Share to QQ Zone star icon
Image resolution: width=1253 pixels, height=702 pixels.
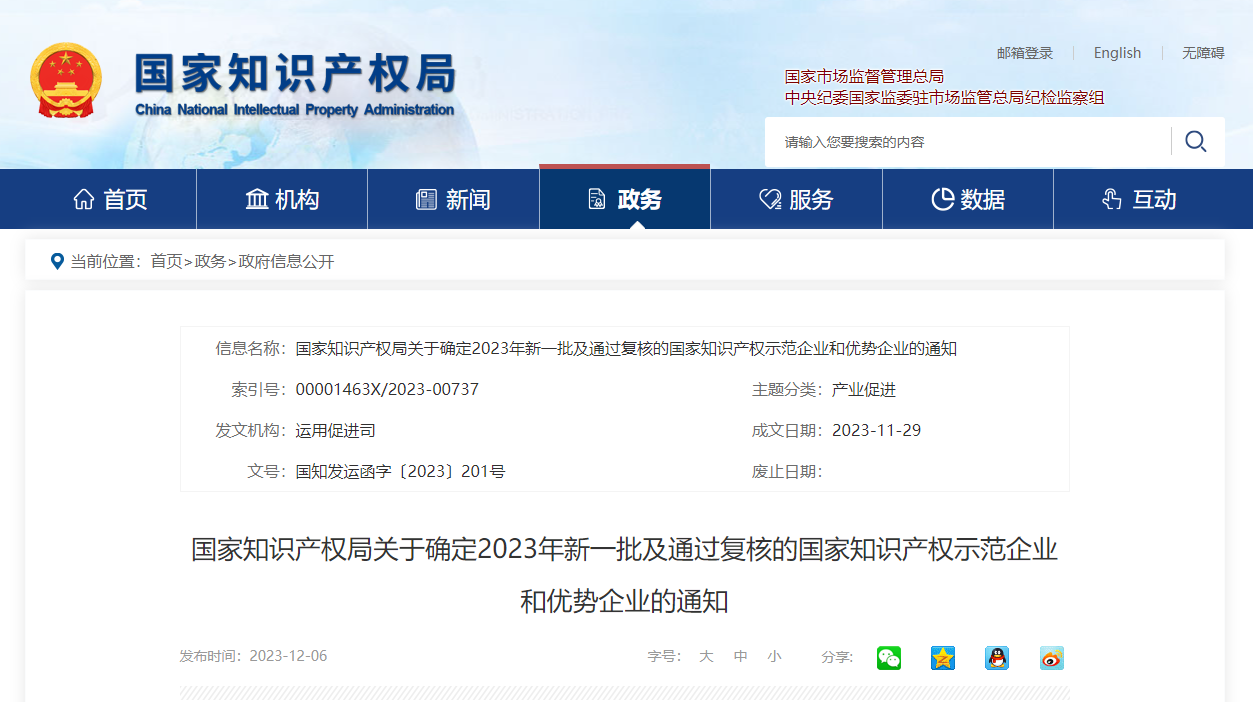pos(943,657)
